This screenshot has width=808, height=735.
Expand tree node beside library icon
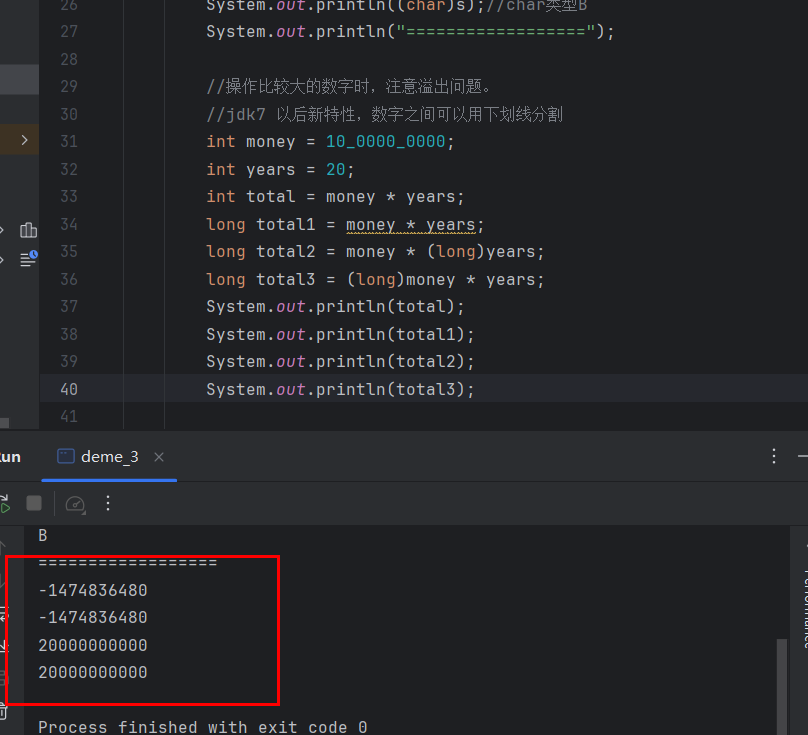(x=3, y=230)
